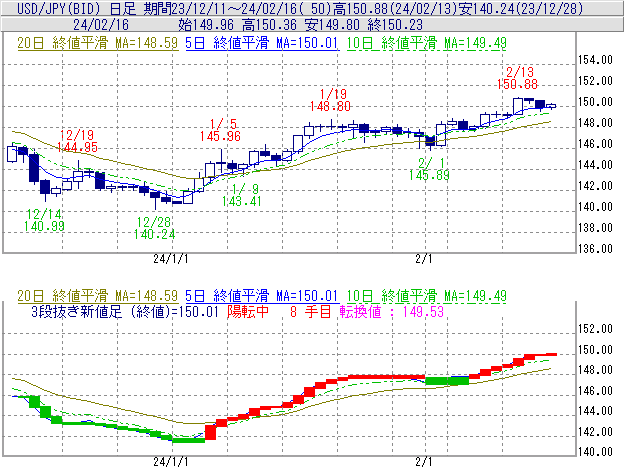Click the 24/1/1 date label under lower chart
This screenshot has height=475, width=624.
pos(171,462)
